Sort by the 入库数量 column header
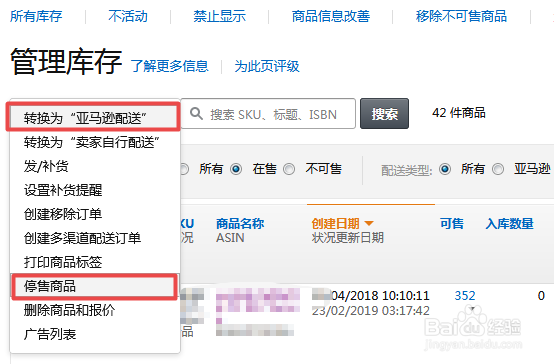This screenshot has width=554, height=364. (509, 223)
